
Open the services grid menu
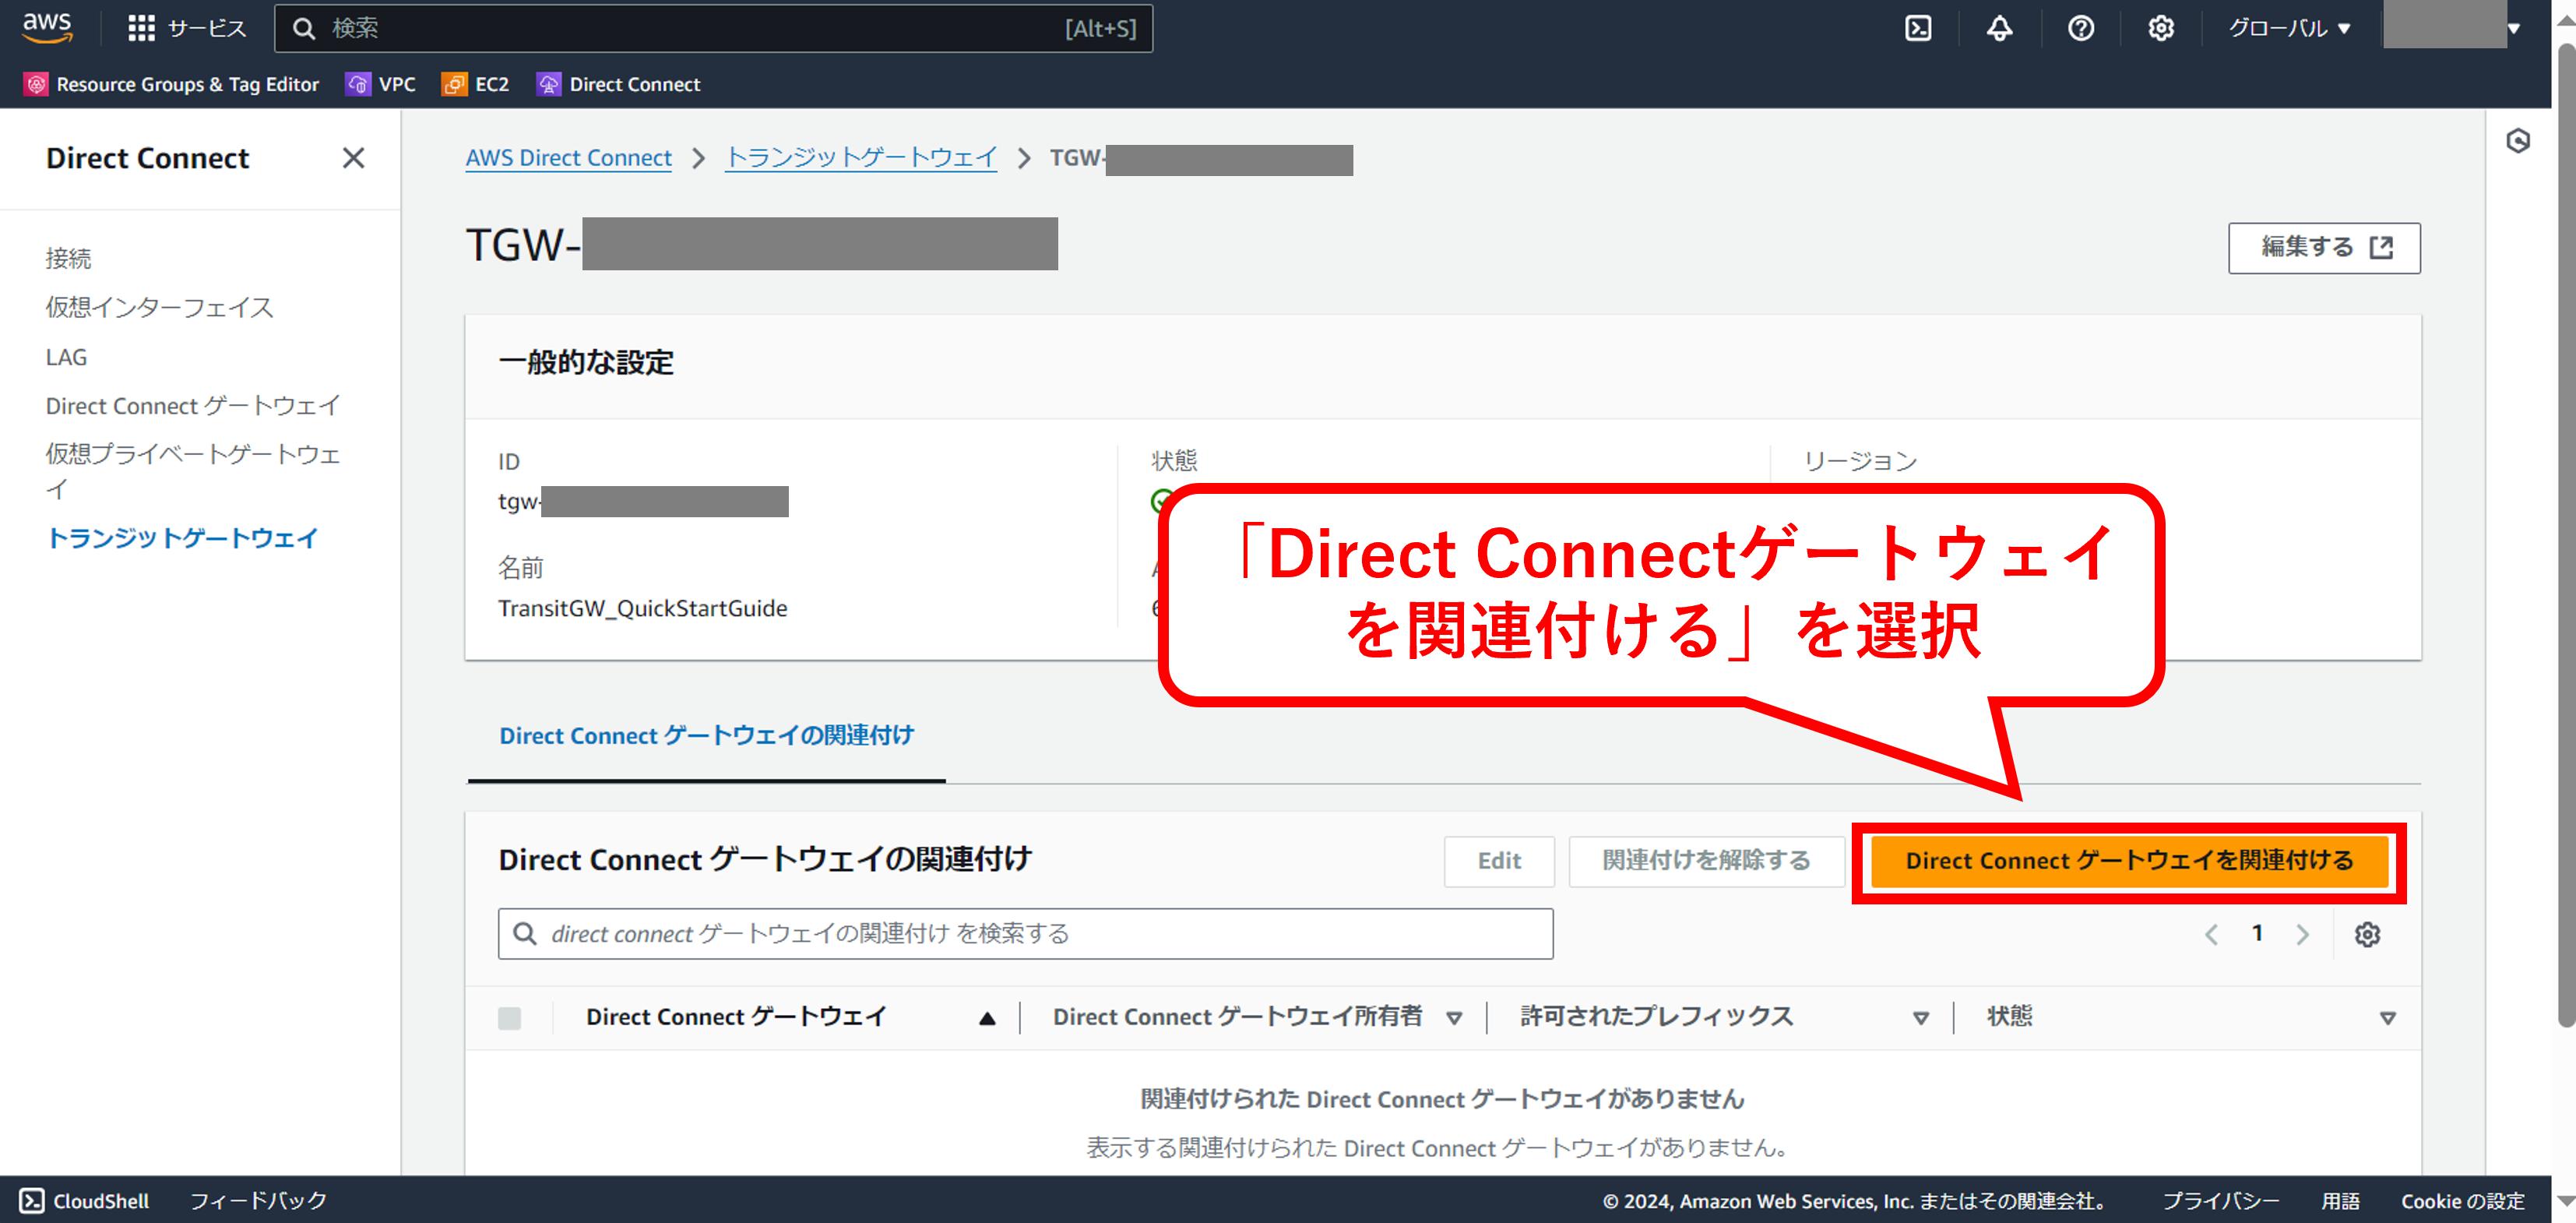coord(141,28)
